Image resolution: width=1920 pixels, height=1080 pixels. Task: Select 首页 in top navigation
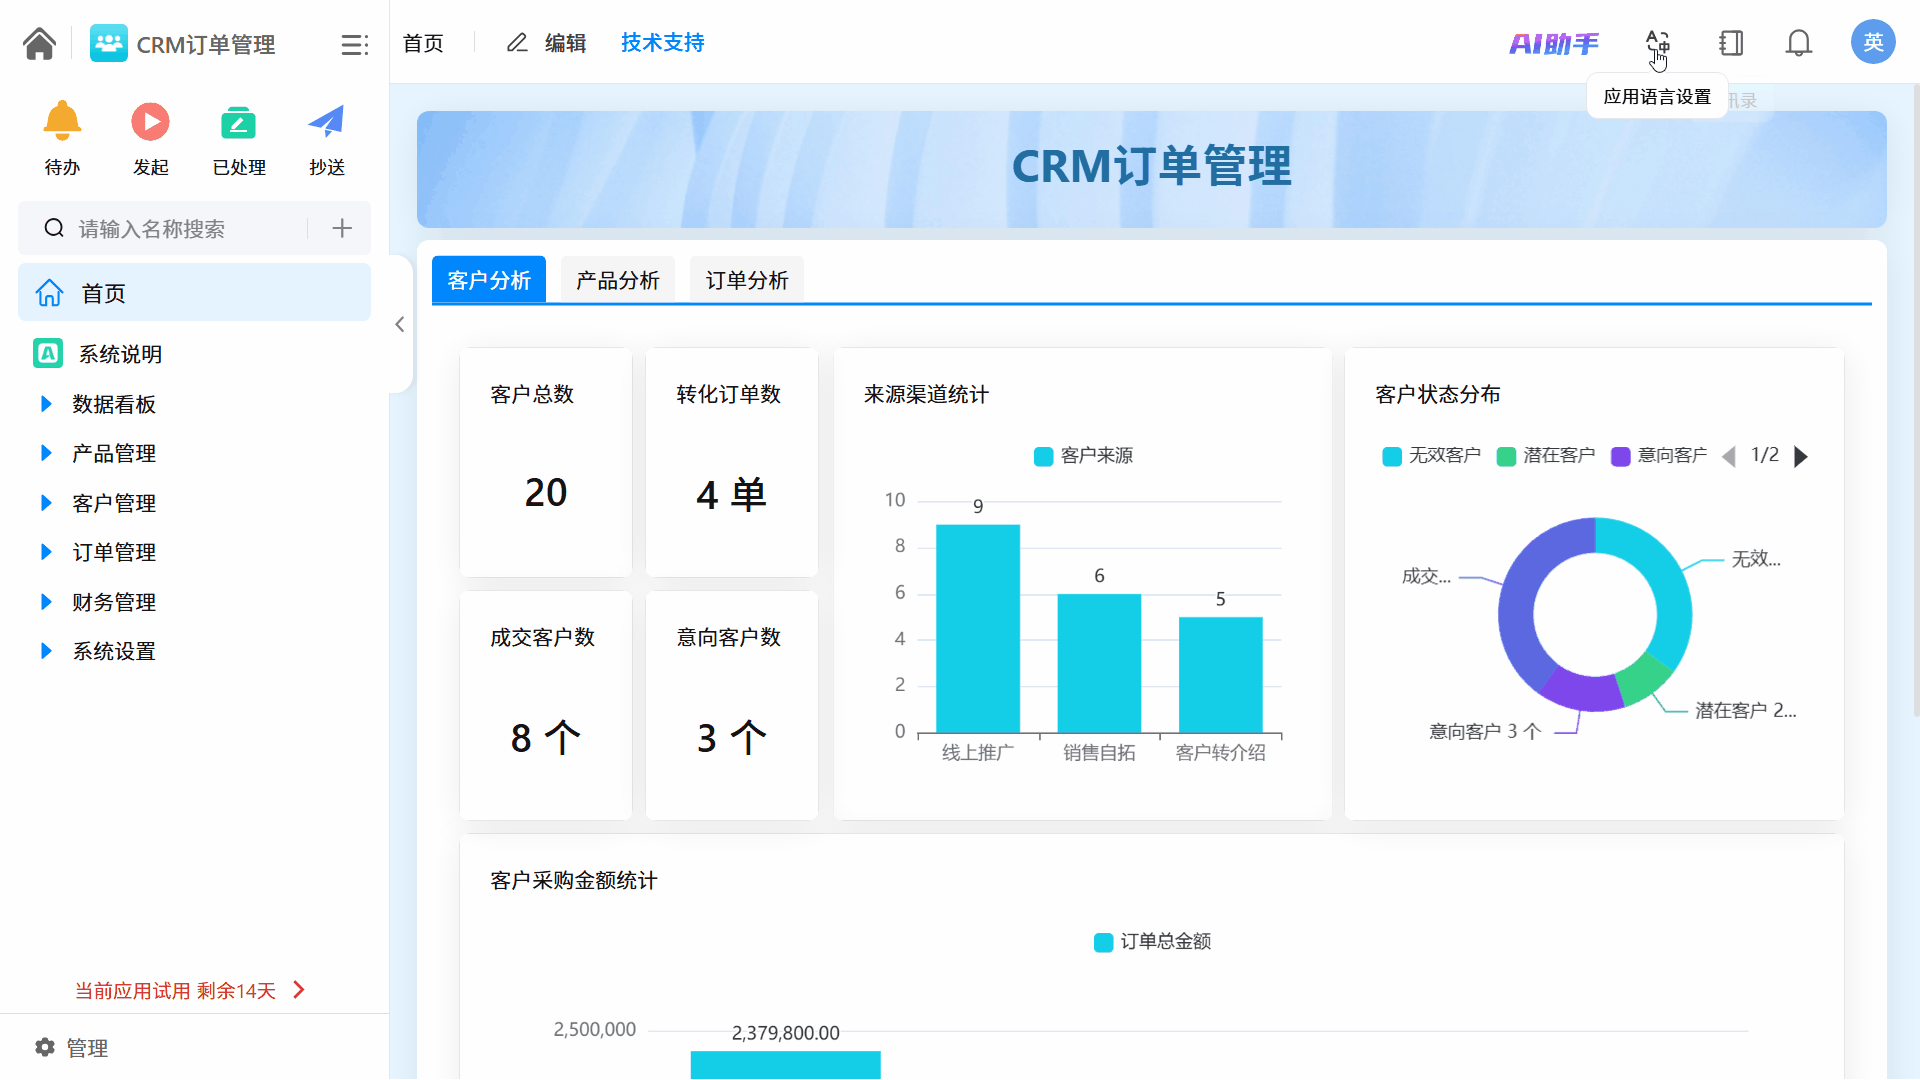click(x=423, y=43)
